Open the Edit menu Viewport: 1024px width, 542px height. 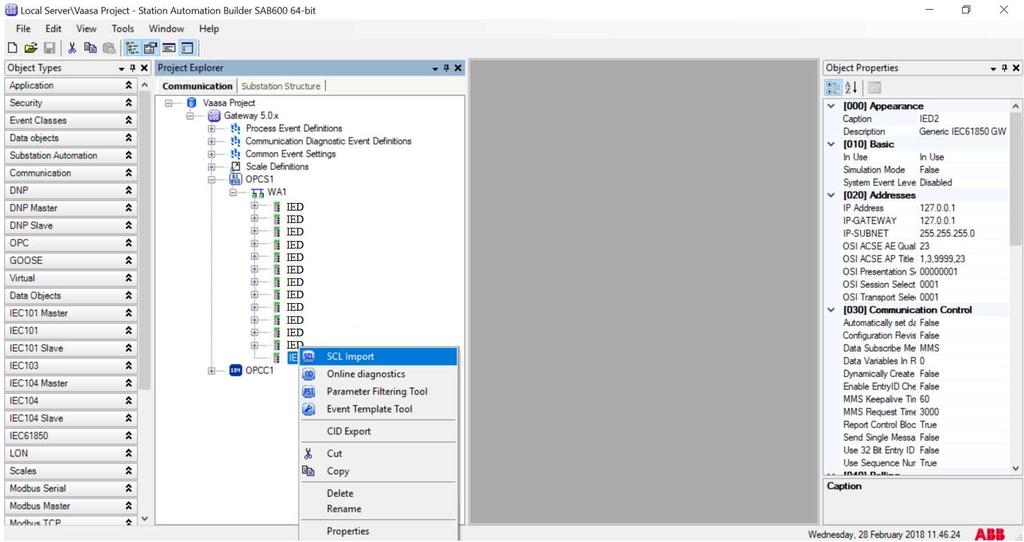click(53, 29)
